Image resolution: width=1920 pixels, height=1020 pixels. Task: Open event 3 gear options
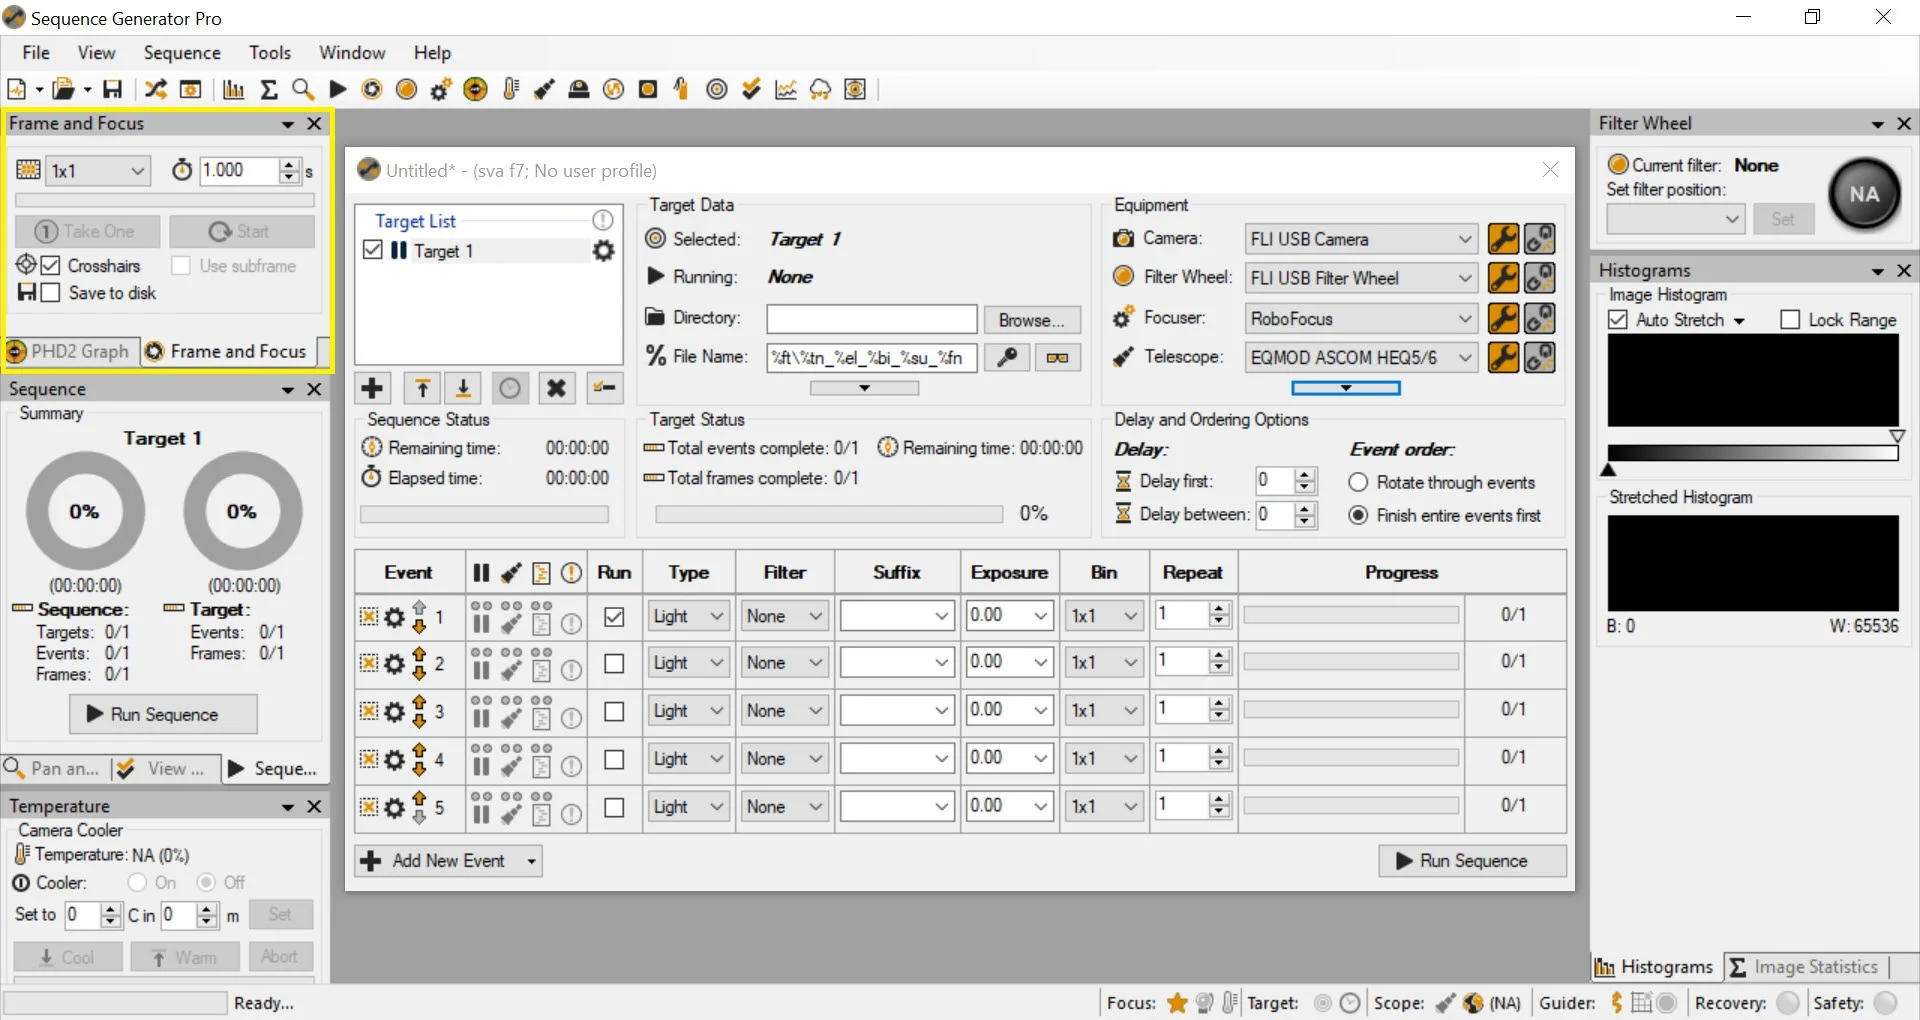pos(395,711)
